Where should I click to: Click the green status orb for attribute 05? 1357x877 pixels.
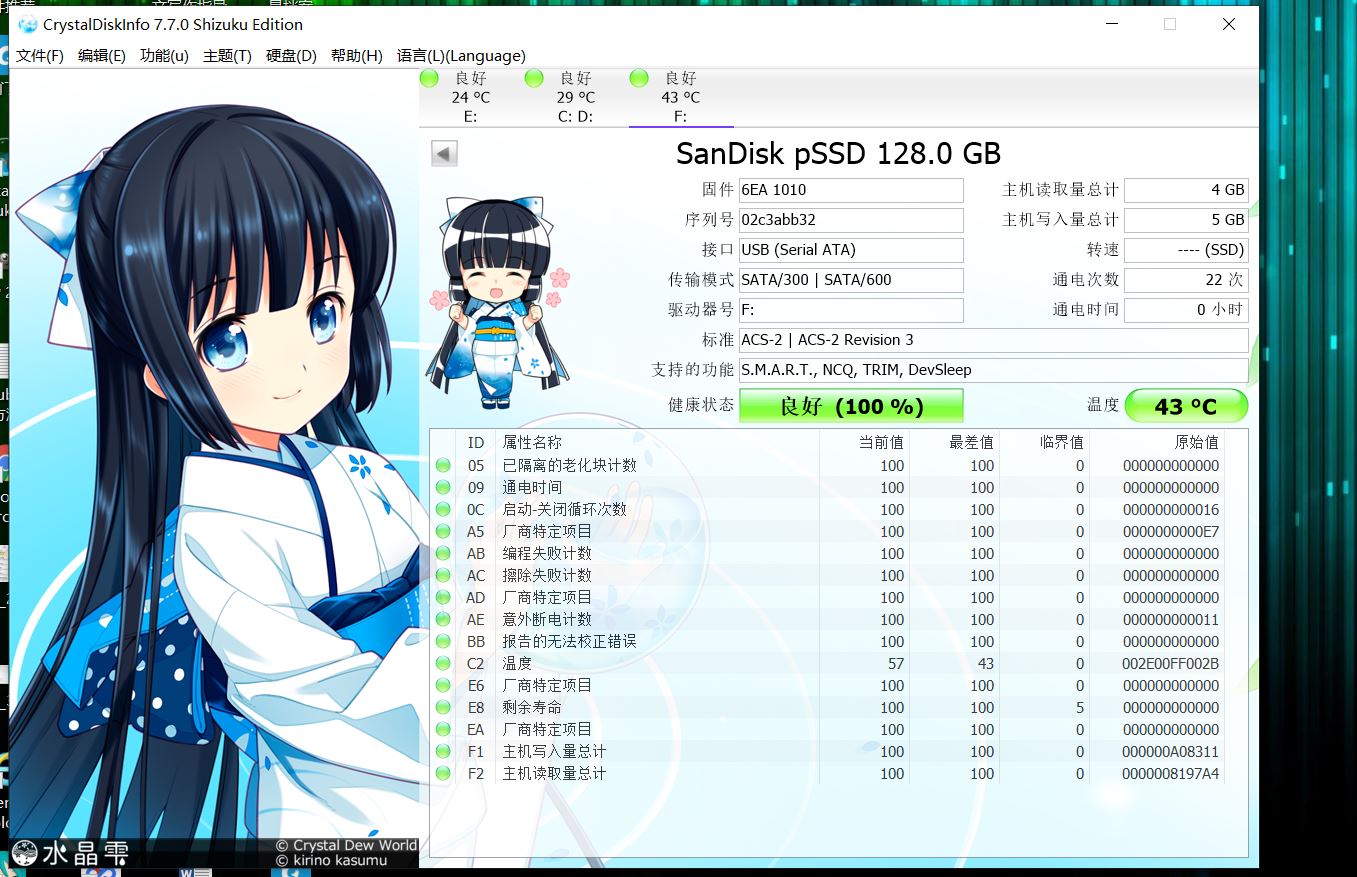click(443, 466)
